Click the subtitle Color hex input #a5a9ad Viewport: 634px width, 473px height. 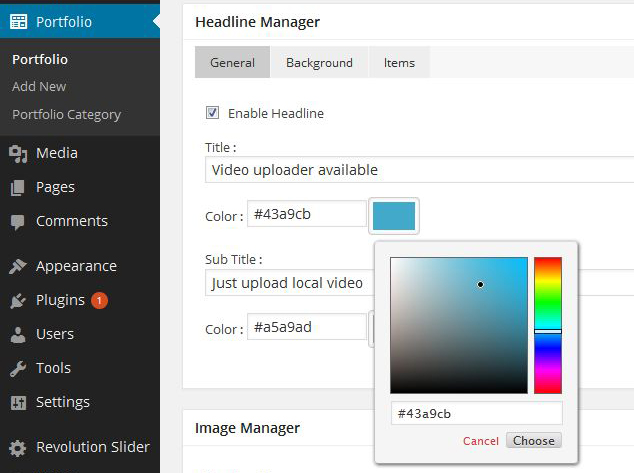(x=307, y=327)
